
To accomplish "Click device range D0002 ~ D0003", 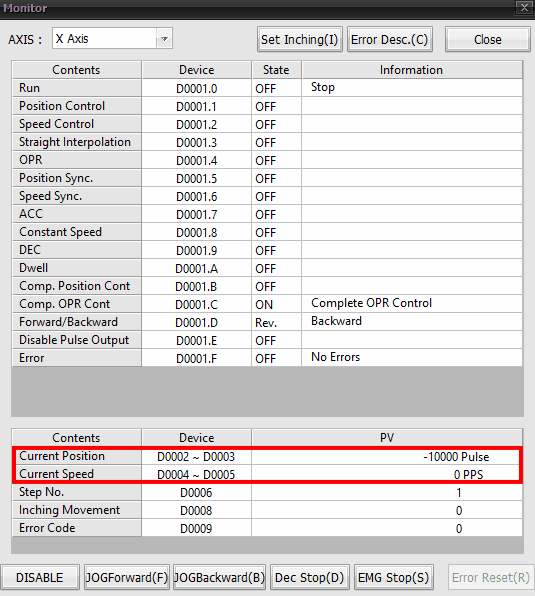I will [x=196, y=457].
